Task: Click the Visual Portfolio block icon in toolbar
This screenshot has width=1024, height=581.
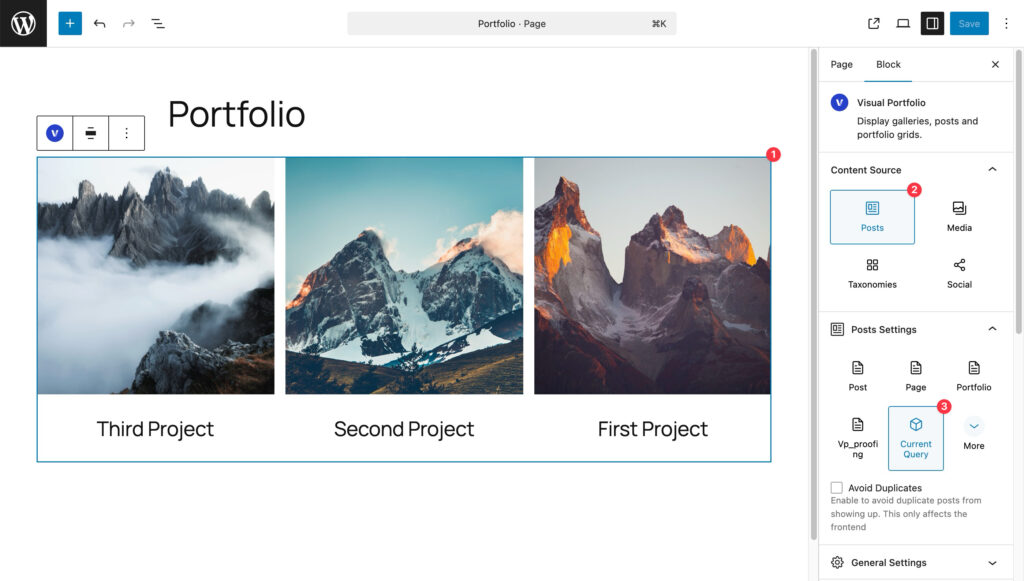Action: (x=55, y=133)
